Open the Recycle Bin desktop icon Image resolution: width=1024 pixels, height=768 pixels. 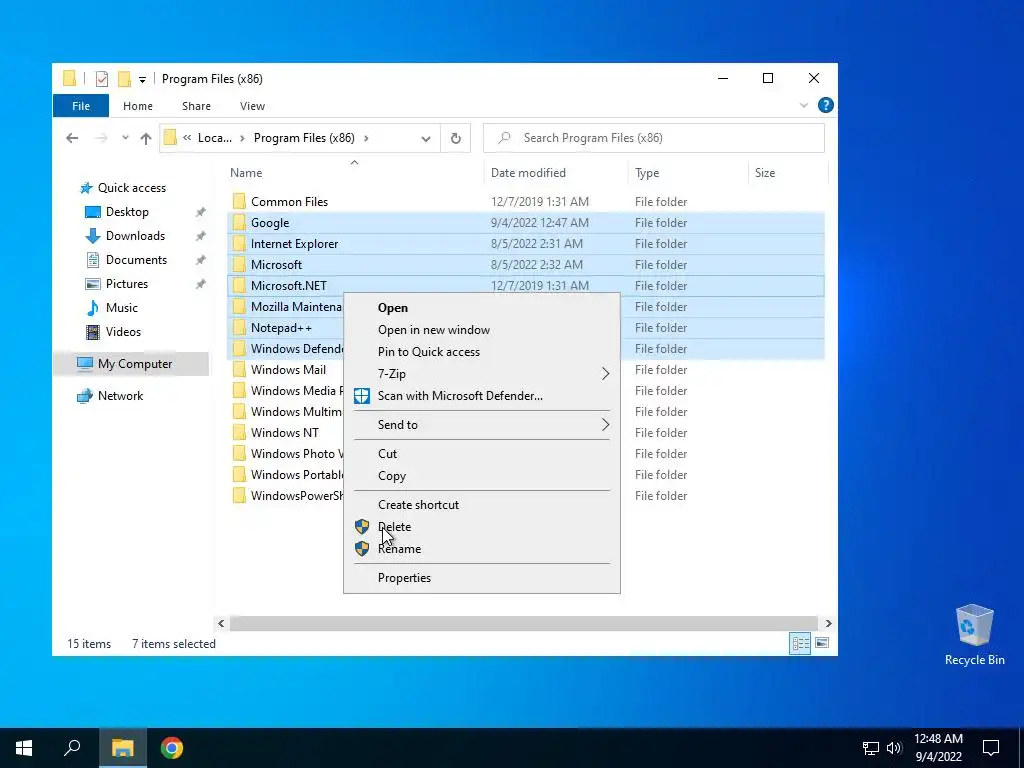[x=974, y=634]
